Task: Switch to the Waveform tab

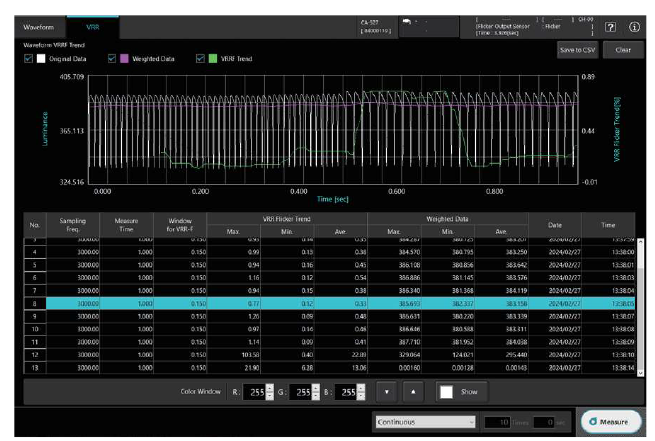Action: coord(39,27)
